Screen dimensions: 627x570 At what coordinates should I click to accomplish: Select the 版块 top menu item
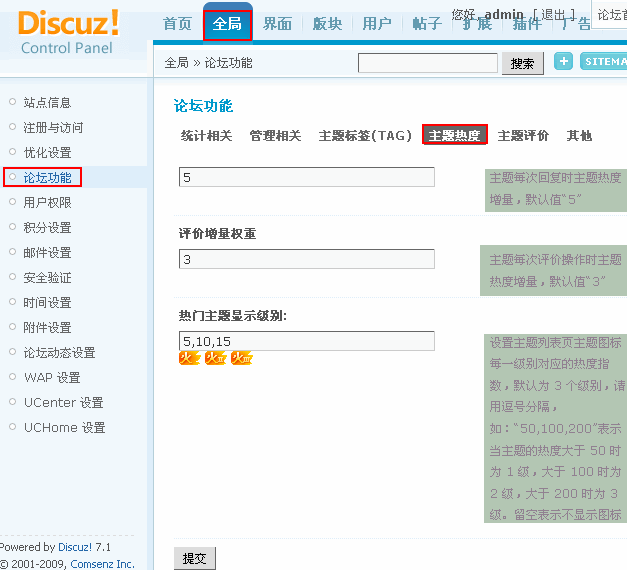327,24
